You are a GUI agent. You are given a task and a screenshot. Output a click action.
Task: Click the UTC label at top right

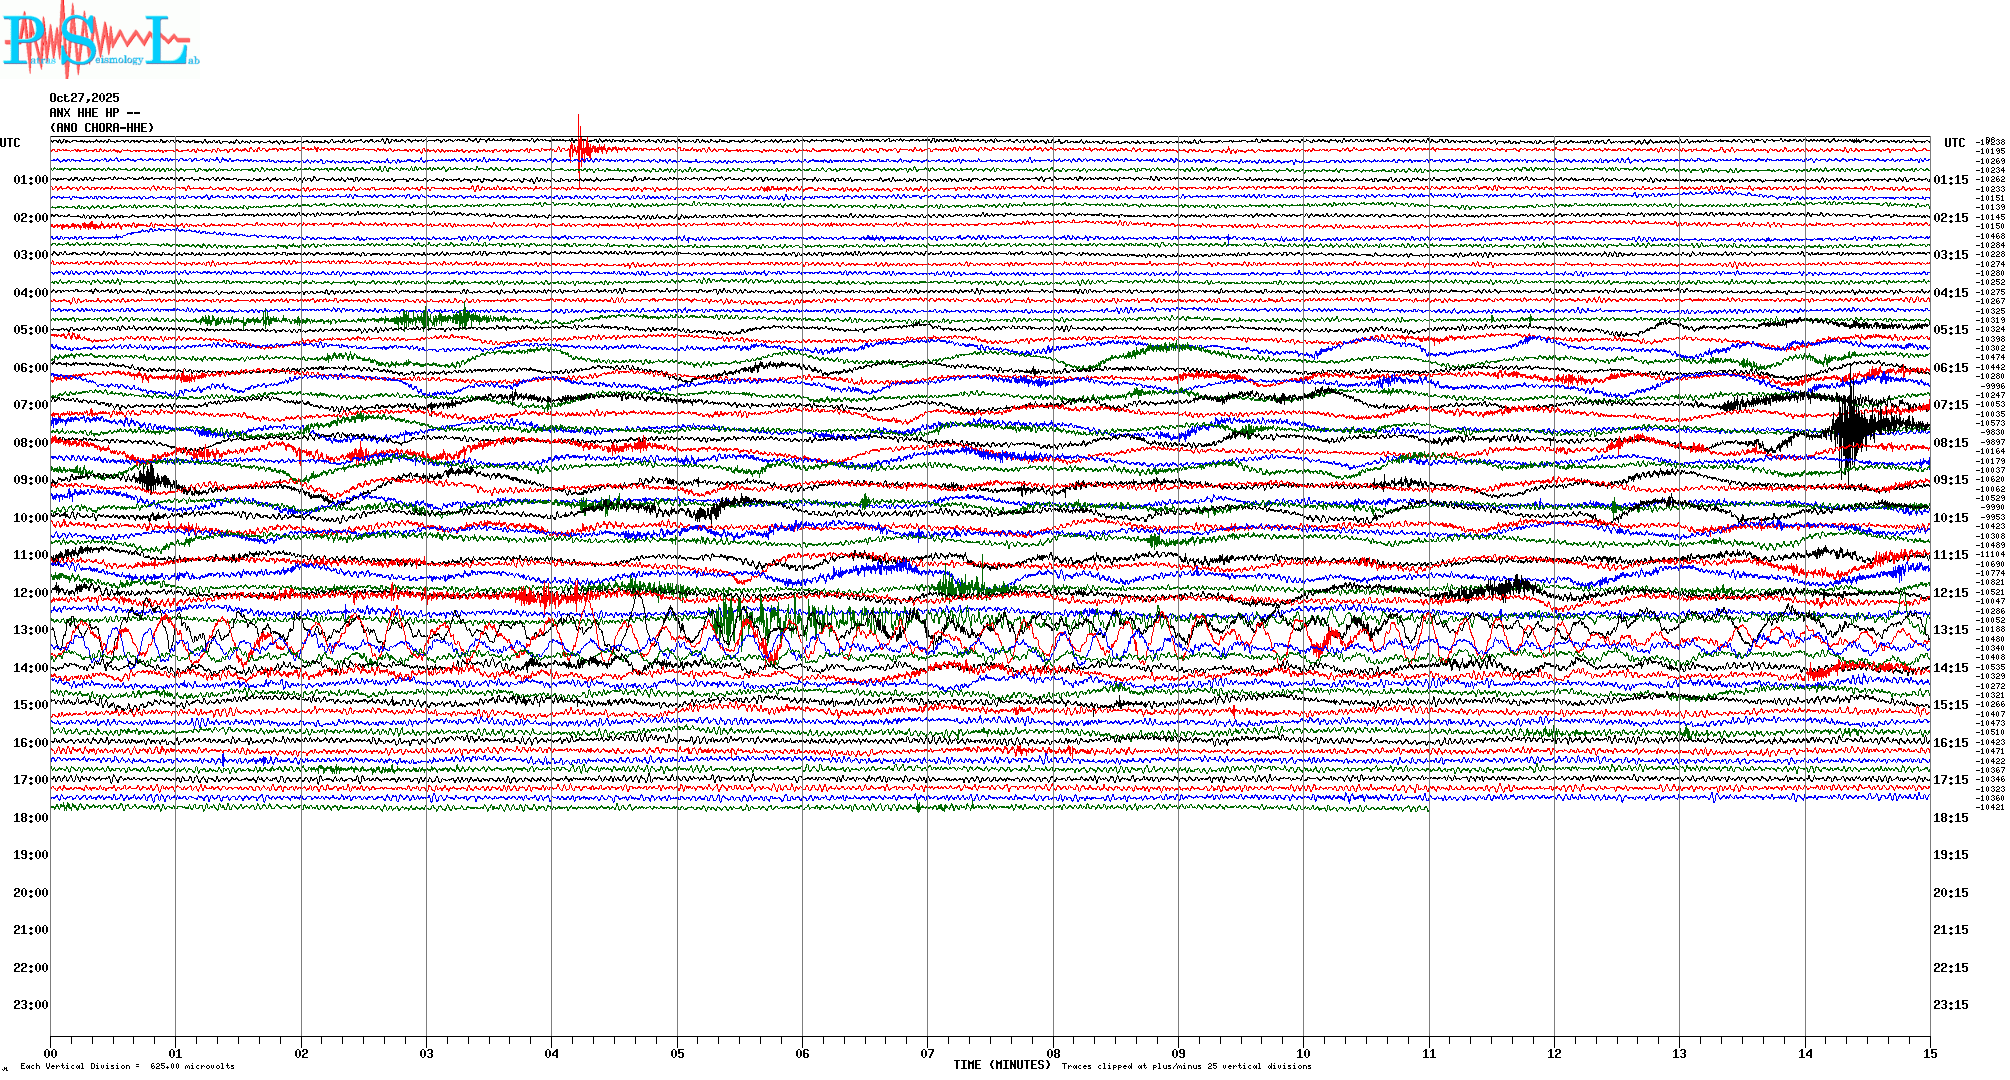1954,143
